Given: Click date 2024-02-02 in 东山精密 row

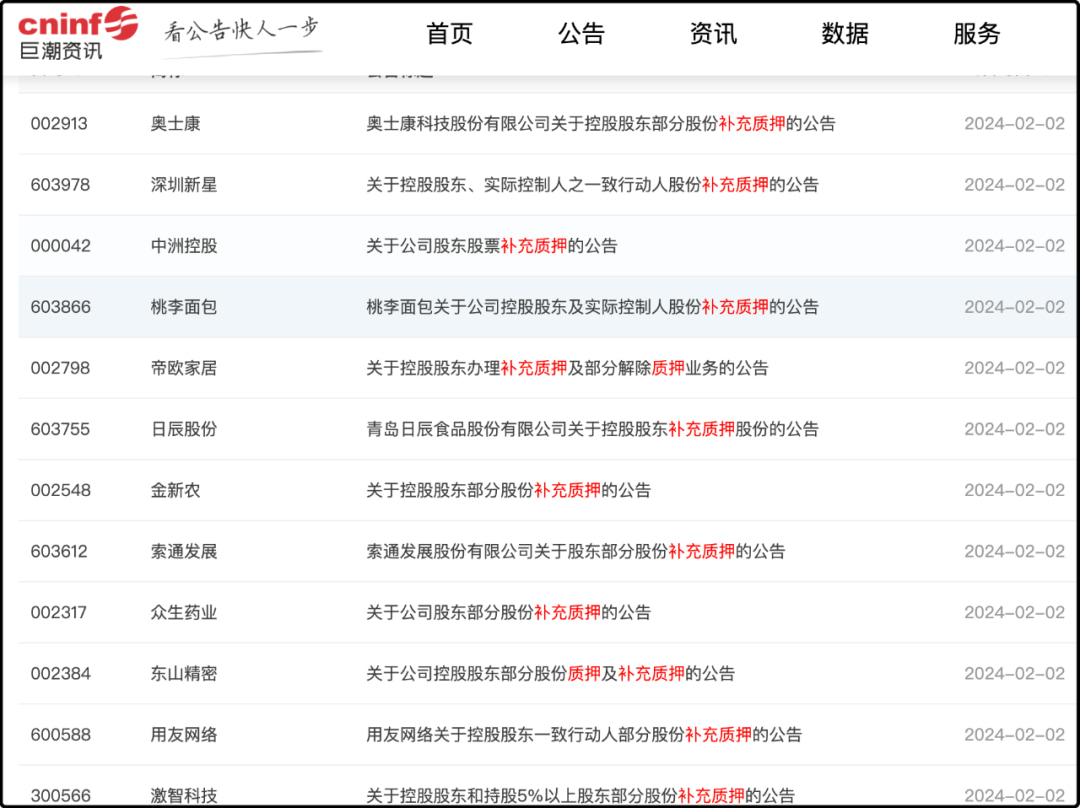Looking at the screenshot, I should tap(1014, 674).
